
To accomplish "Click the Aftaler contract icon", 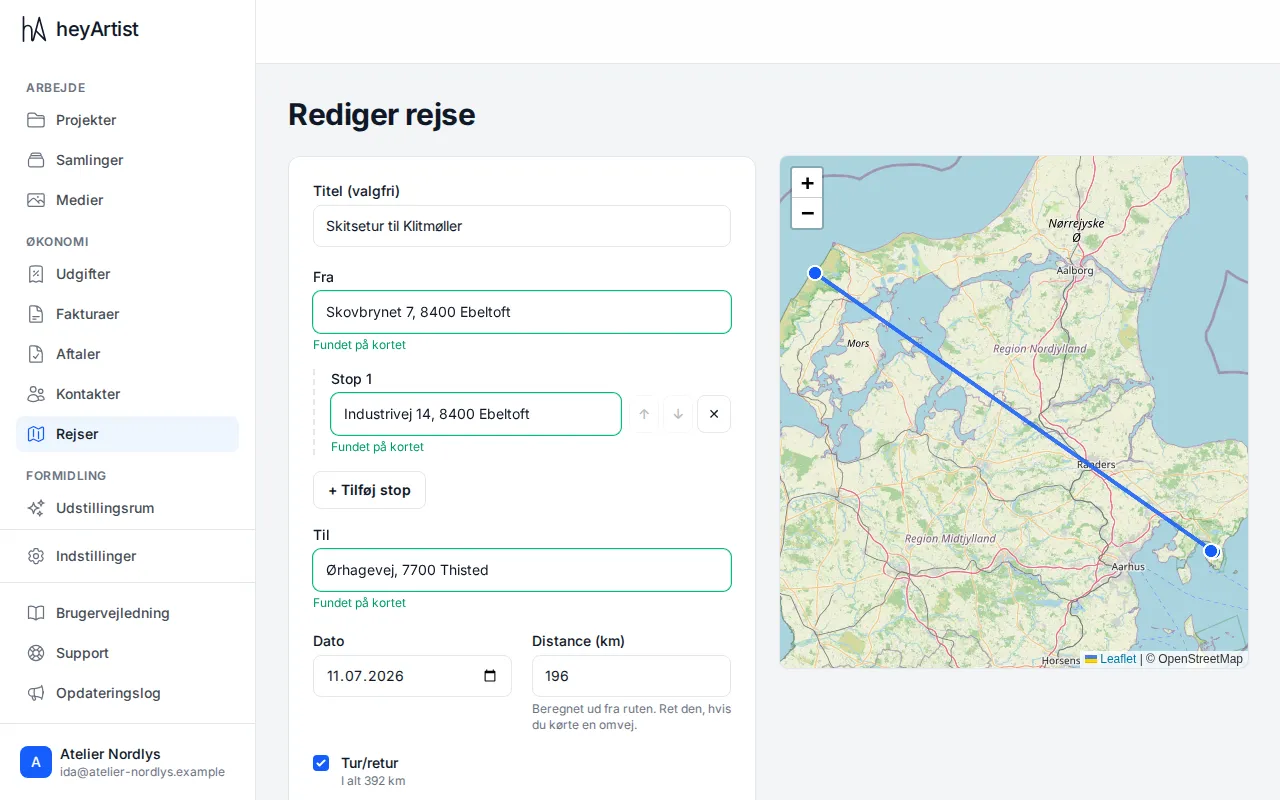I will point(36,354).
